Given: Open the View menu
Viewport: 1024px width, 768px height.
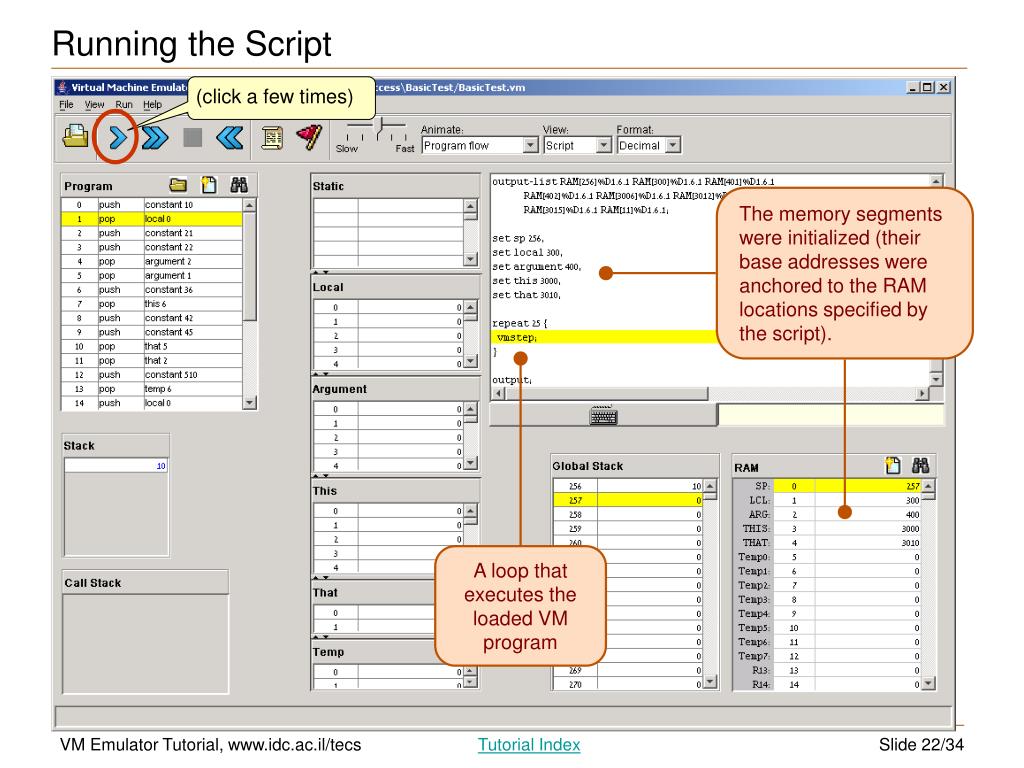Looking at the screenshot, I should (x=94, y=104).
